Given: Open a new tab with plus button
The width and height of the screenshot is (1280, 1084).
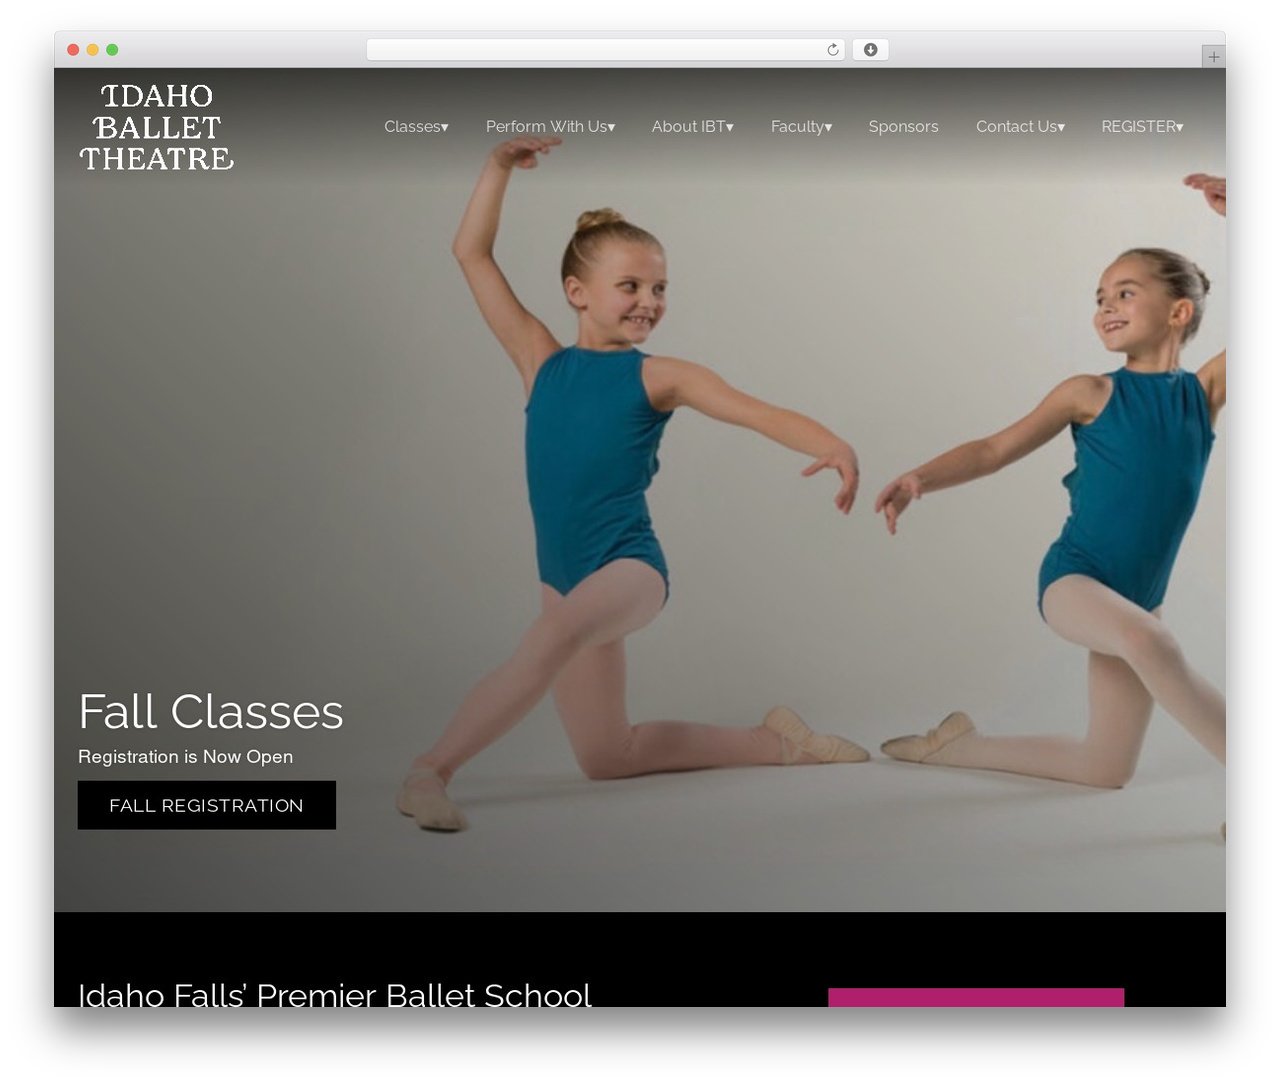Looking at the screenshot, I should (x=1213, y=57).
